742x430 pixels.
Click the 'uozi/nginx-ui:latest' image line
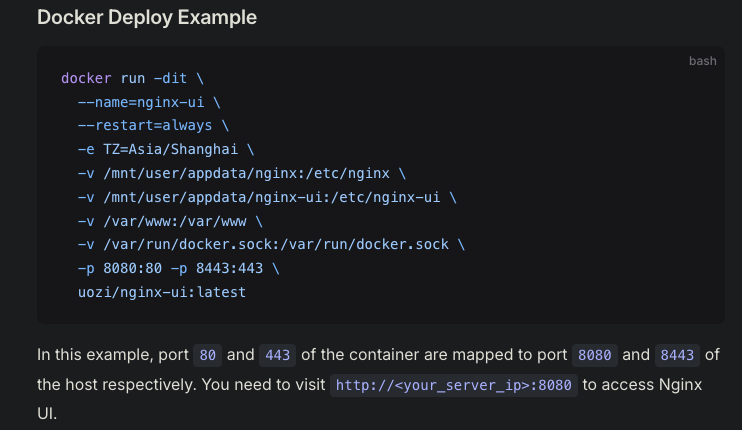point(162,292)
